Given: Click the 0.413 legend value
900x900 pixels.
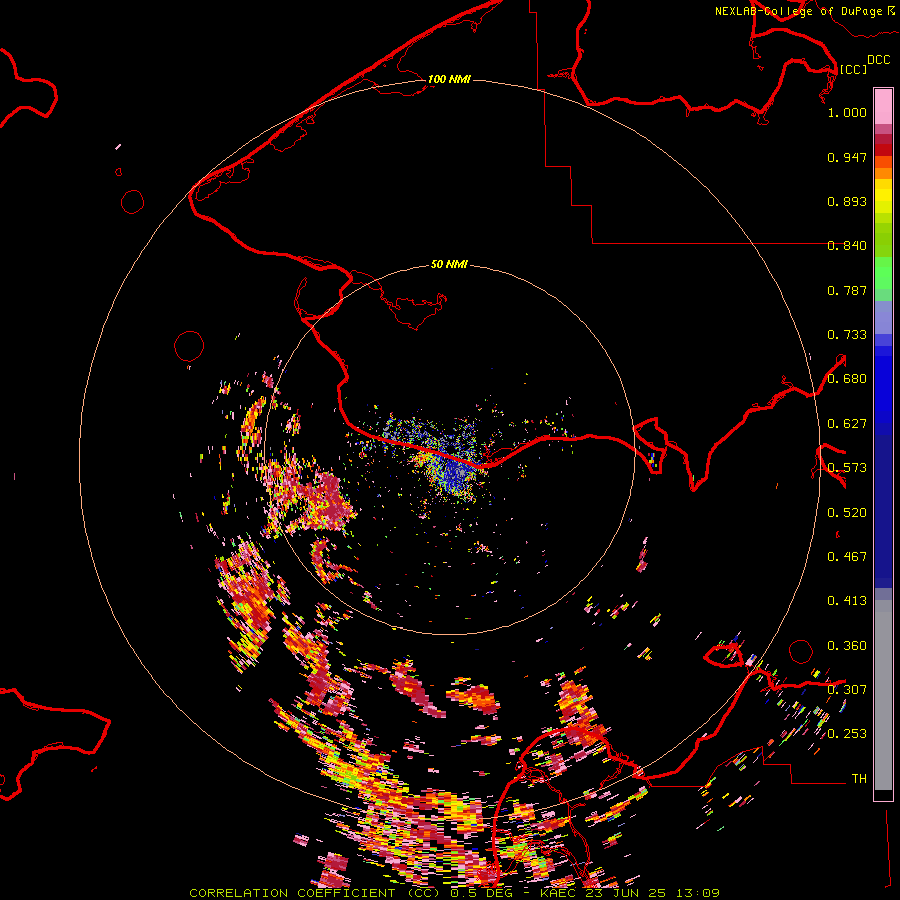Looking at the screenshot, I should coord(847,601).
